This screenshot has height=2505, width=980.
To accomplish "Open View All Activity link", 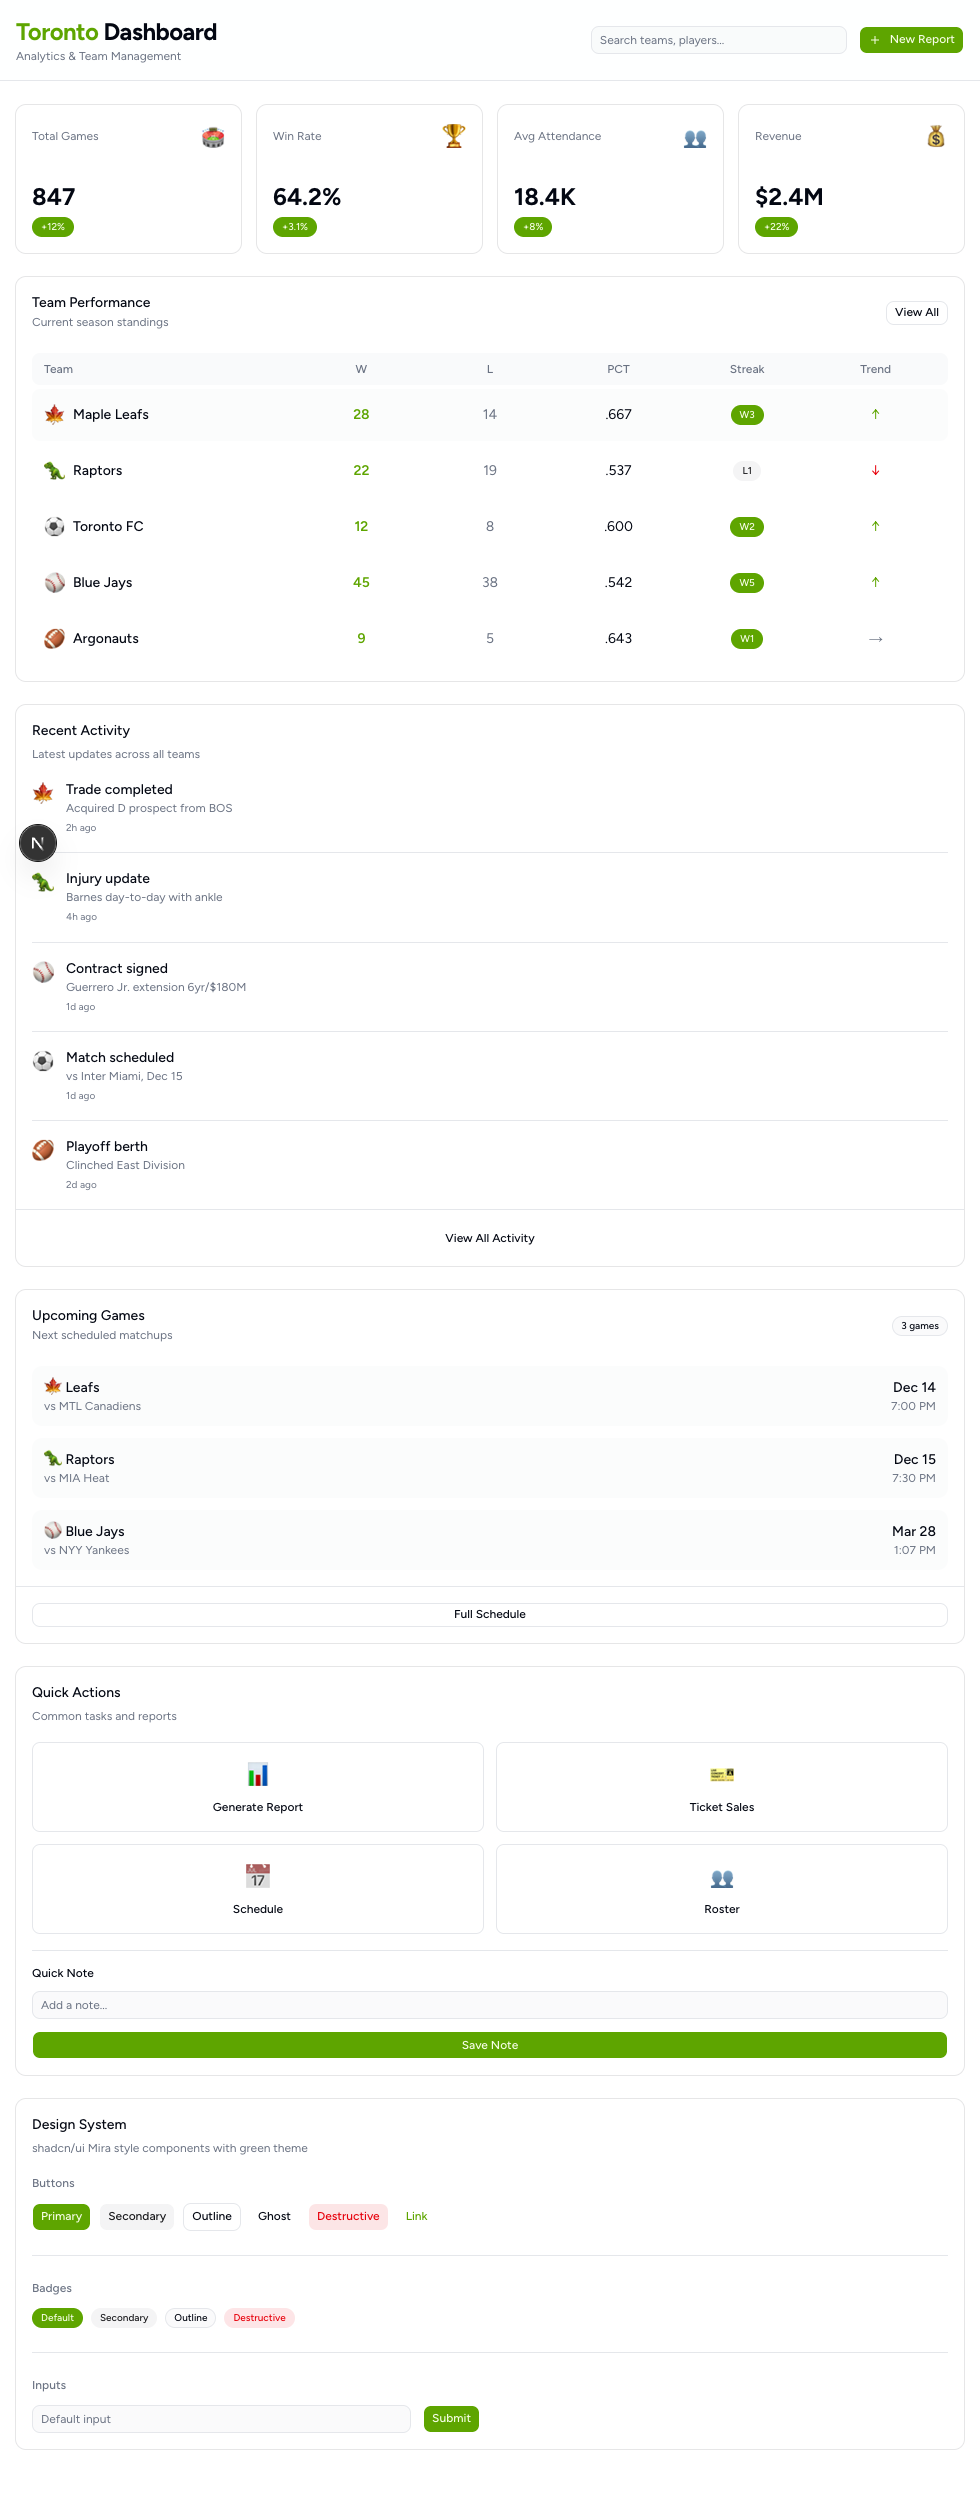I will point(490,1238).
